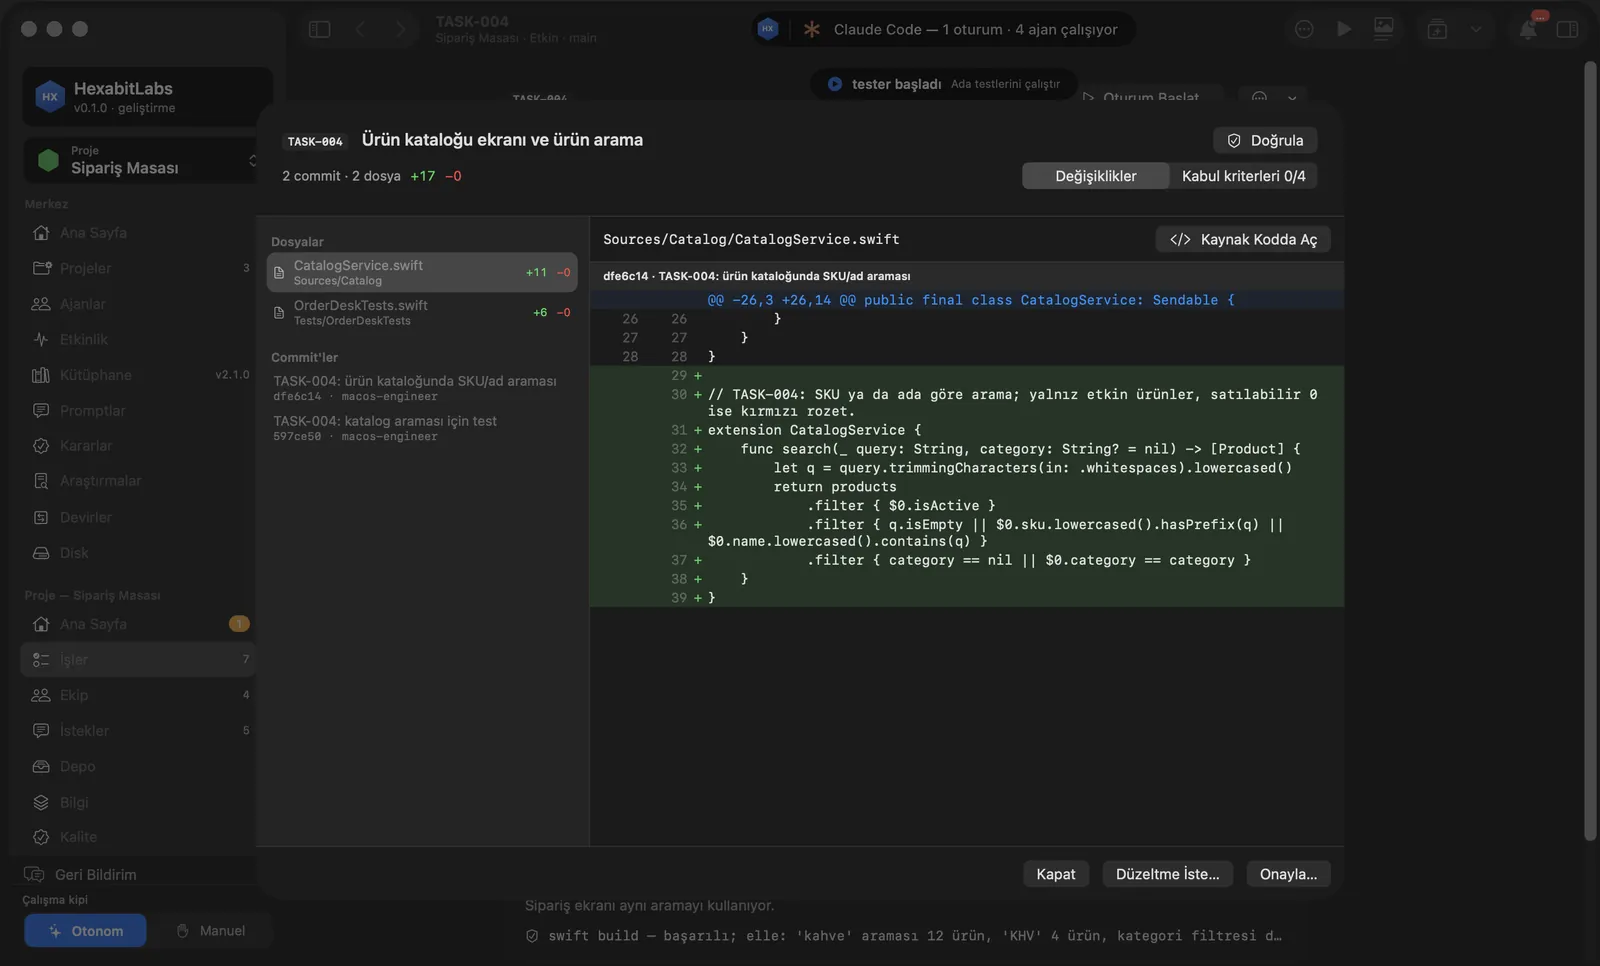This screenshot has width=1600, height=966.
Task: Click the swift build başarılı status line
Action: [903, 936]
